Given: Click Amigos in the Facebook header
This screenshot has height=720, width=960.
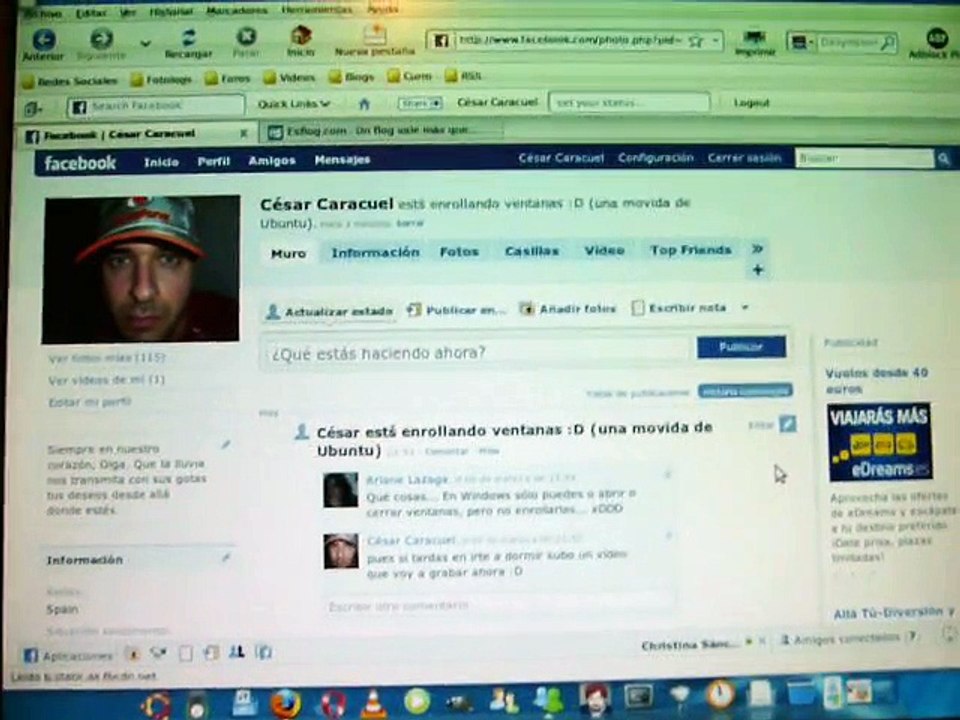Looking at the screenshot, I should pyautogui.click(x=272, y=160).
